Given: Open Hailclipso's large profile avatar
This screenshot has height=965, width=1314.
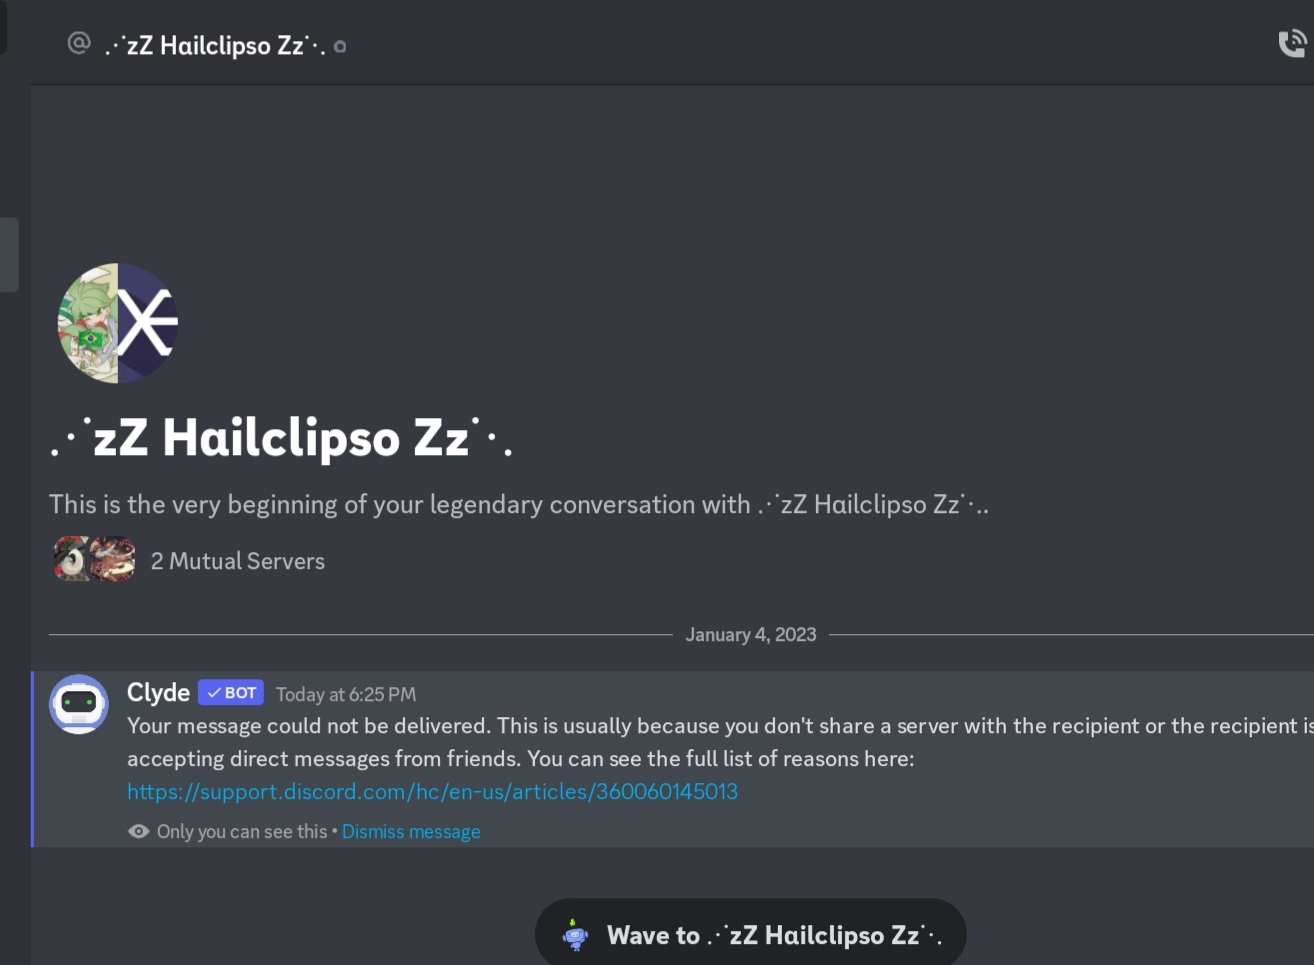Looking at the screenshot, I should pyautogui.click(x=118, y=323).
